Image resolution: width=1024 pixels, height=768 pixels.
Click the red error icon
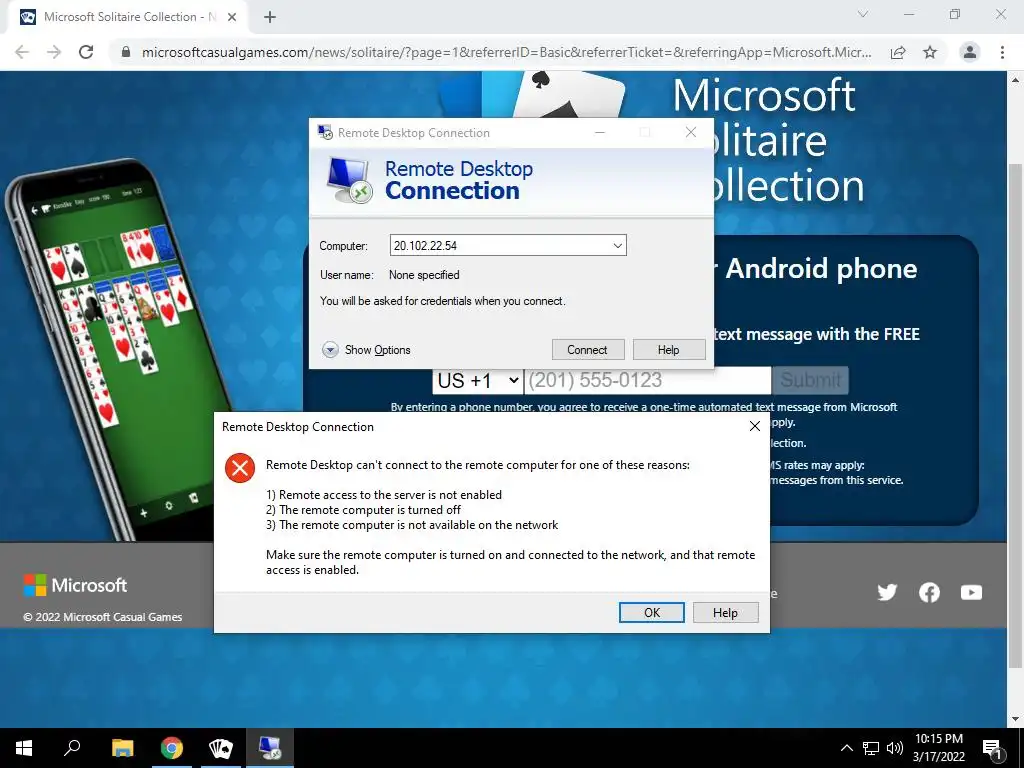(x=240, y=468)
